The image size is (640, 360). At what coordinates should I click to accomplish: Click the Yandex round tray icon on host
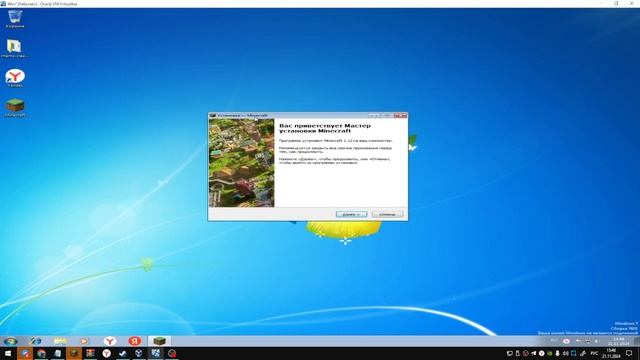click(542, 353)
